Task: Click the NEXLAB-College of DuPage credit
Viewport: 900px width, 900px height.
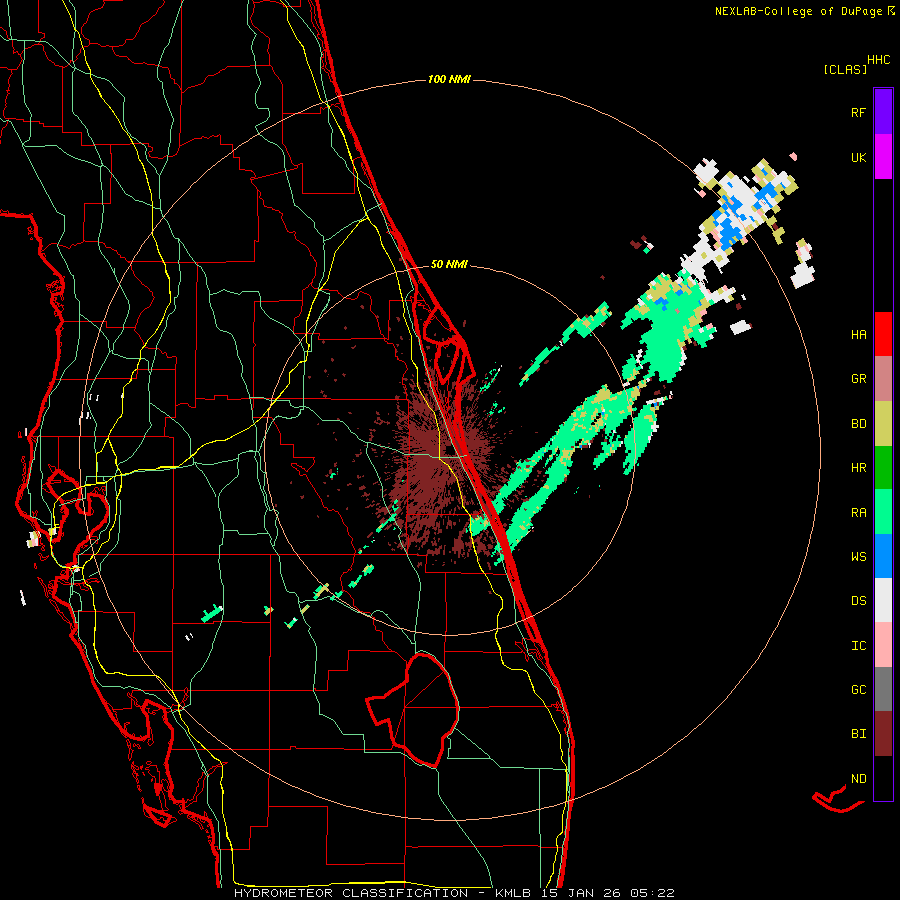Action: 798,11
